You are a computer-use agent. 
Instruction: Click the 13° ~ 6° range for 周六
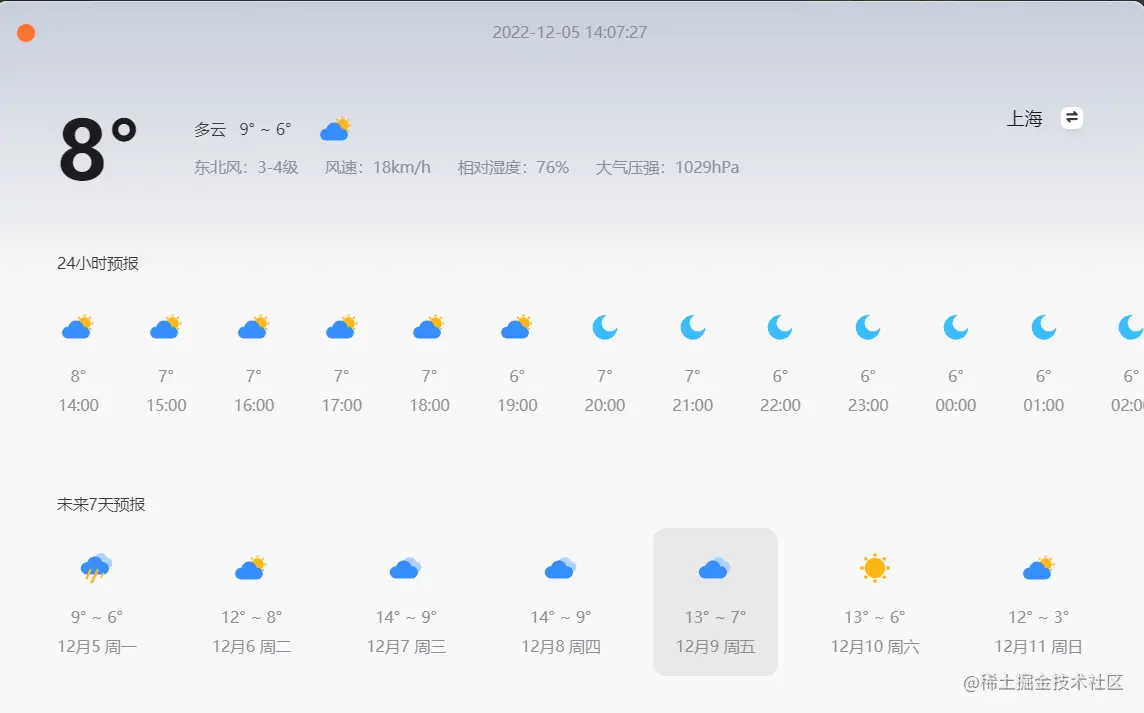pyautogui.click(x=875, y=617)
